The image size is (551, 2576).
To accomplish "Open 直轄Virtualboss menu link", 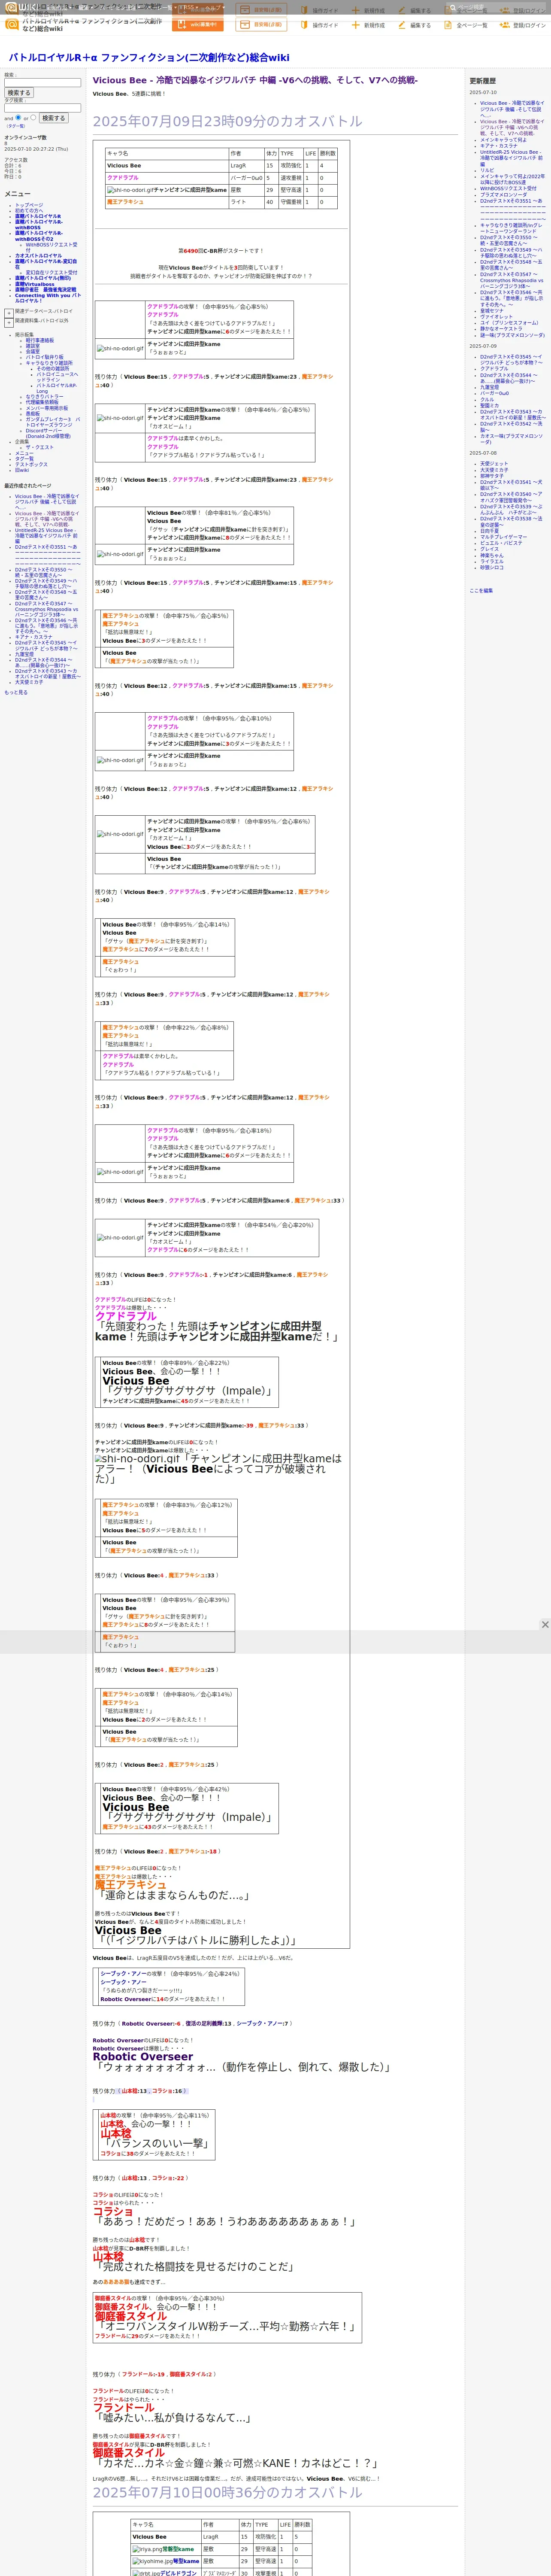I will coord(35,284).
